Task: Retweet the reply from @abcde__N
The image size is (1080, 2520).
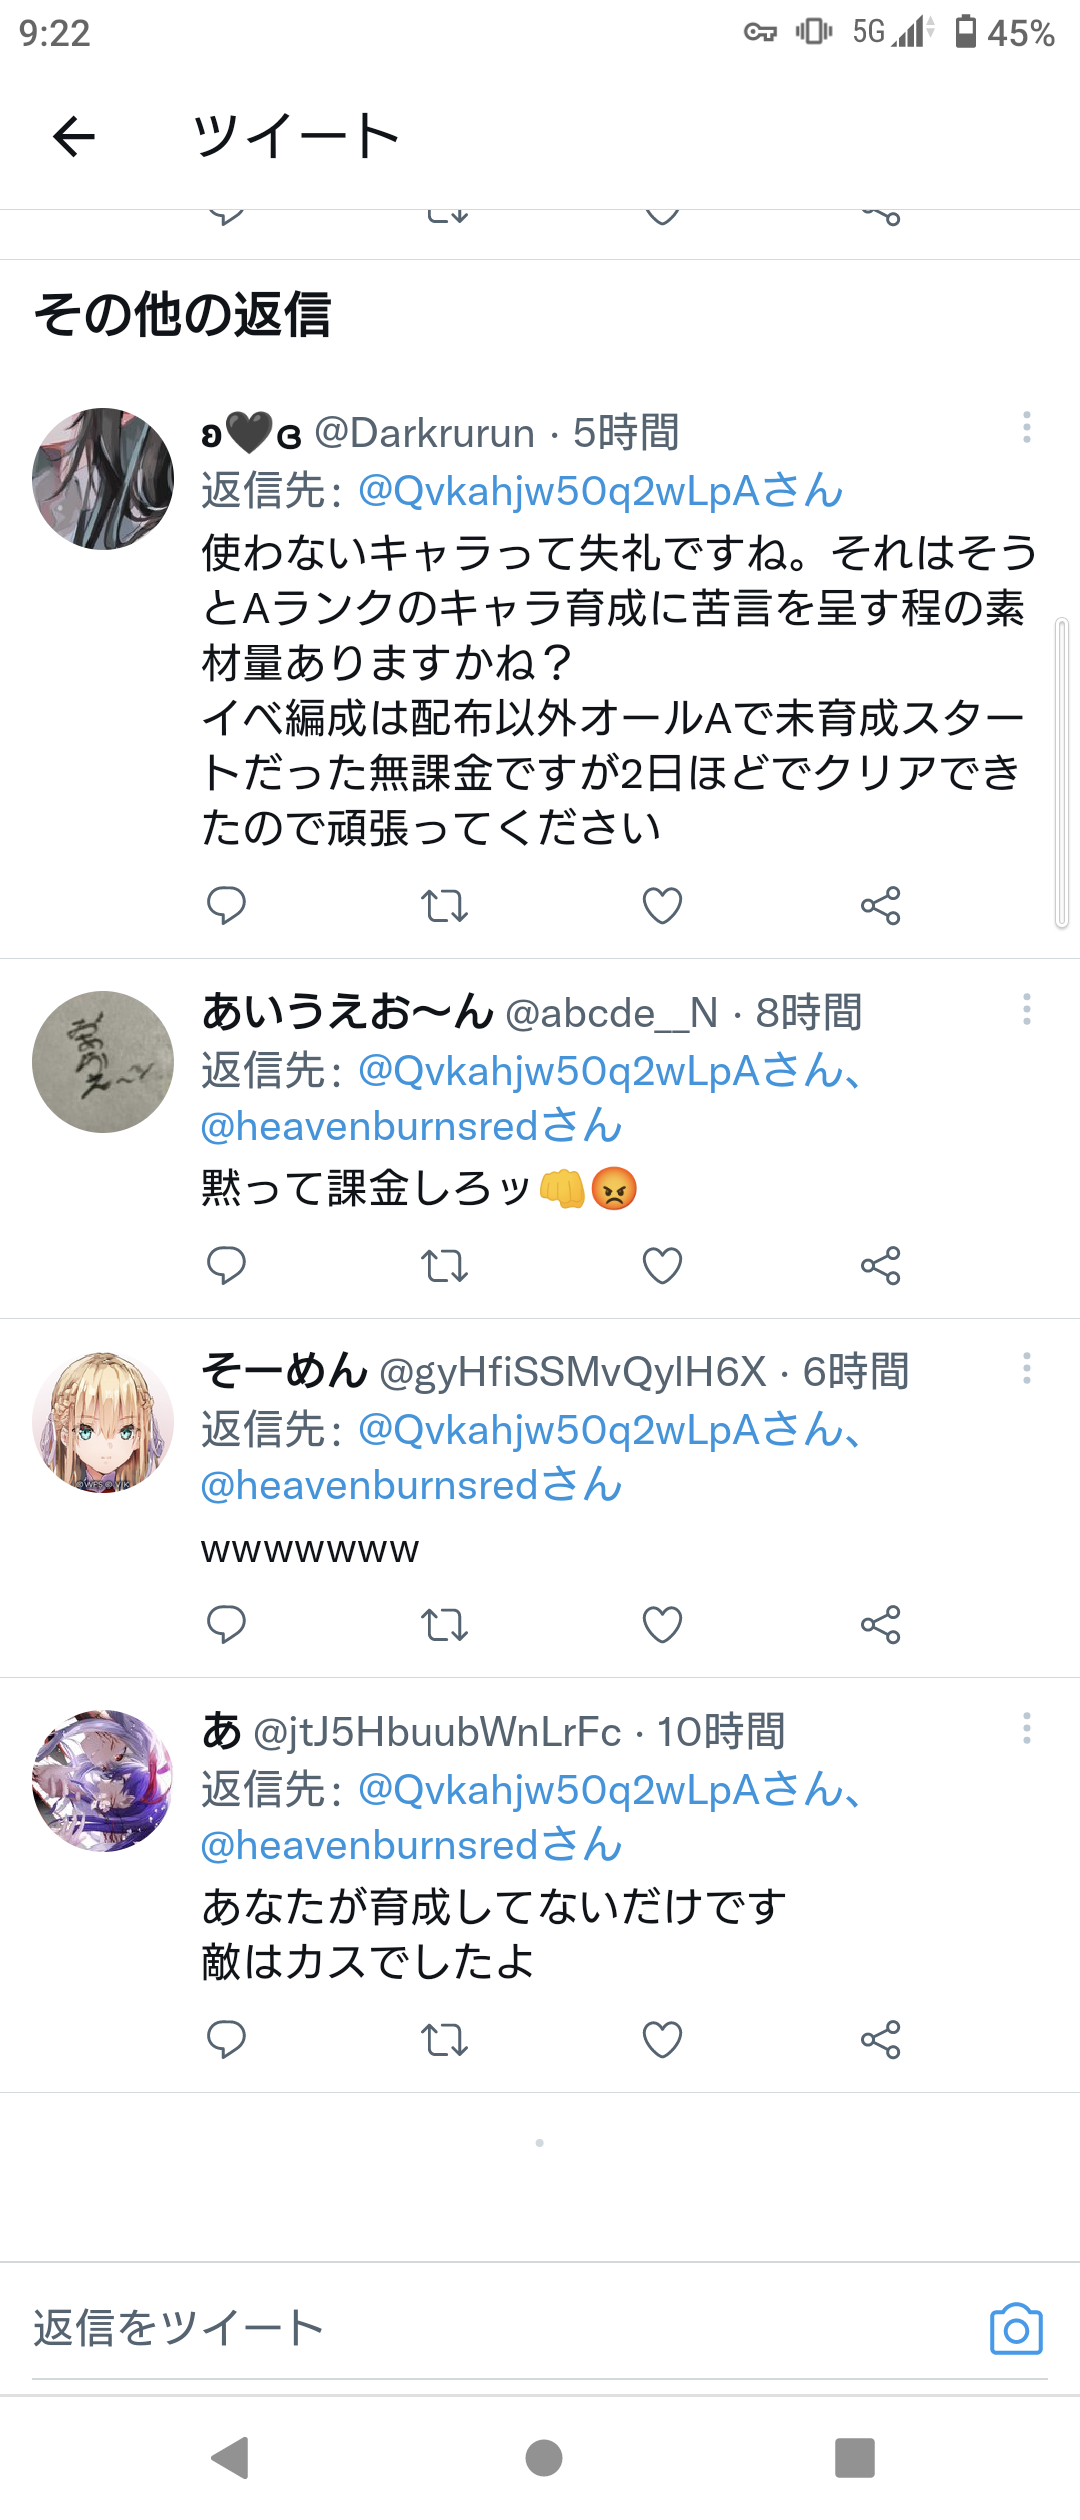Action: click(x=444, y=1266)
